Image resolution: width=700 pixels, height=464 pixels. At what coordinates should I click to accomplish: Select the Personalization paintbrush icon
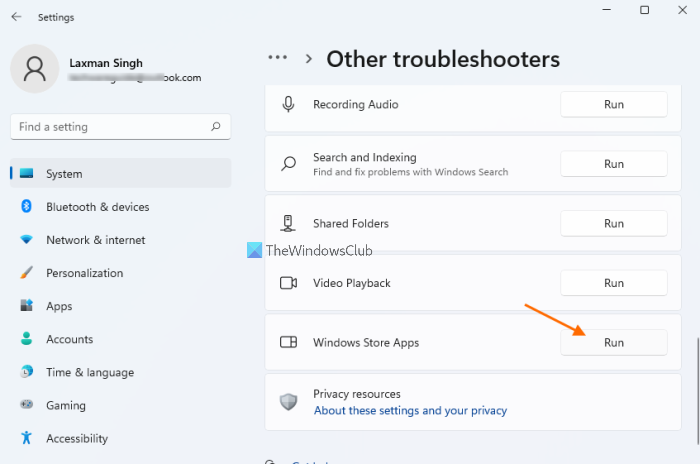click(x=26, y=273)
